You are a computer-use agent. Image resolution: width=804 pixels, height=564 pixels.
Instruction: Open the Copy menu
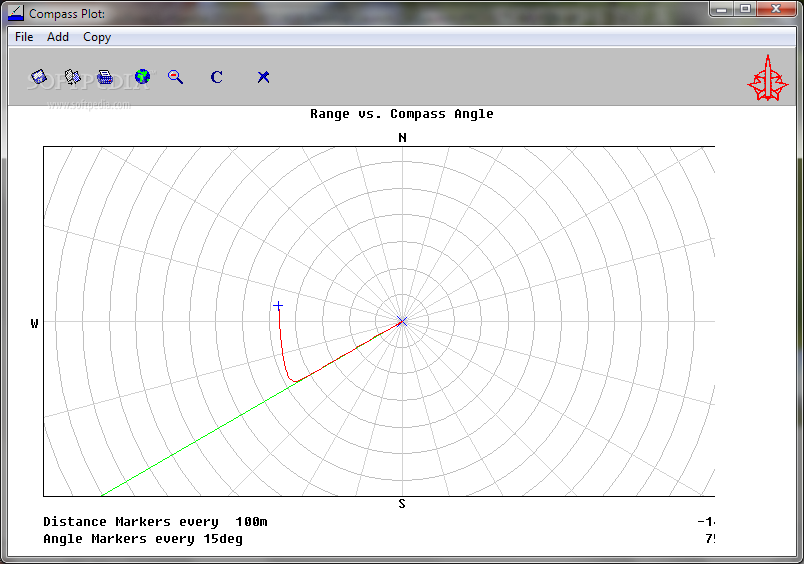[x=97, y=37]
